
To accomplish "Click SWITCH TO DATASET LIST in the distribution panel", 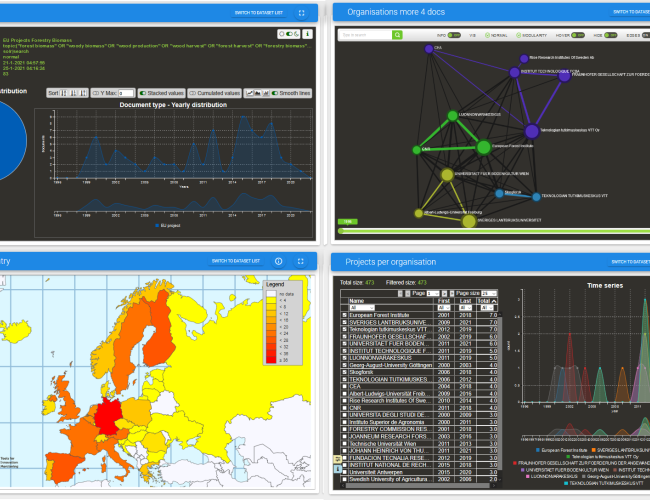I will click(x=259, y=13).
